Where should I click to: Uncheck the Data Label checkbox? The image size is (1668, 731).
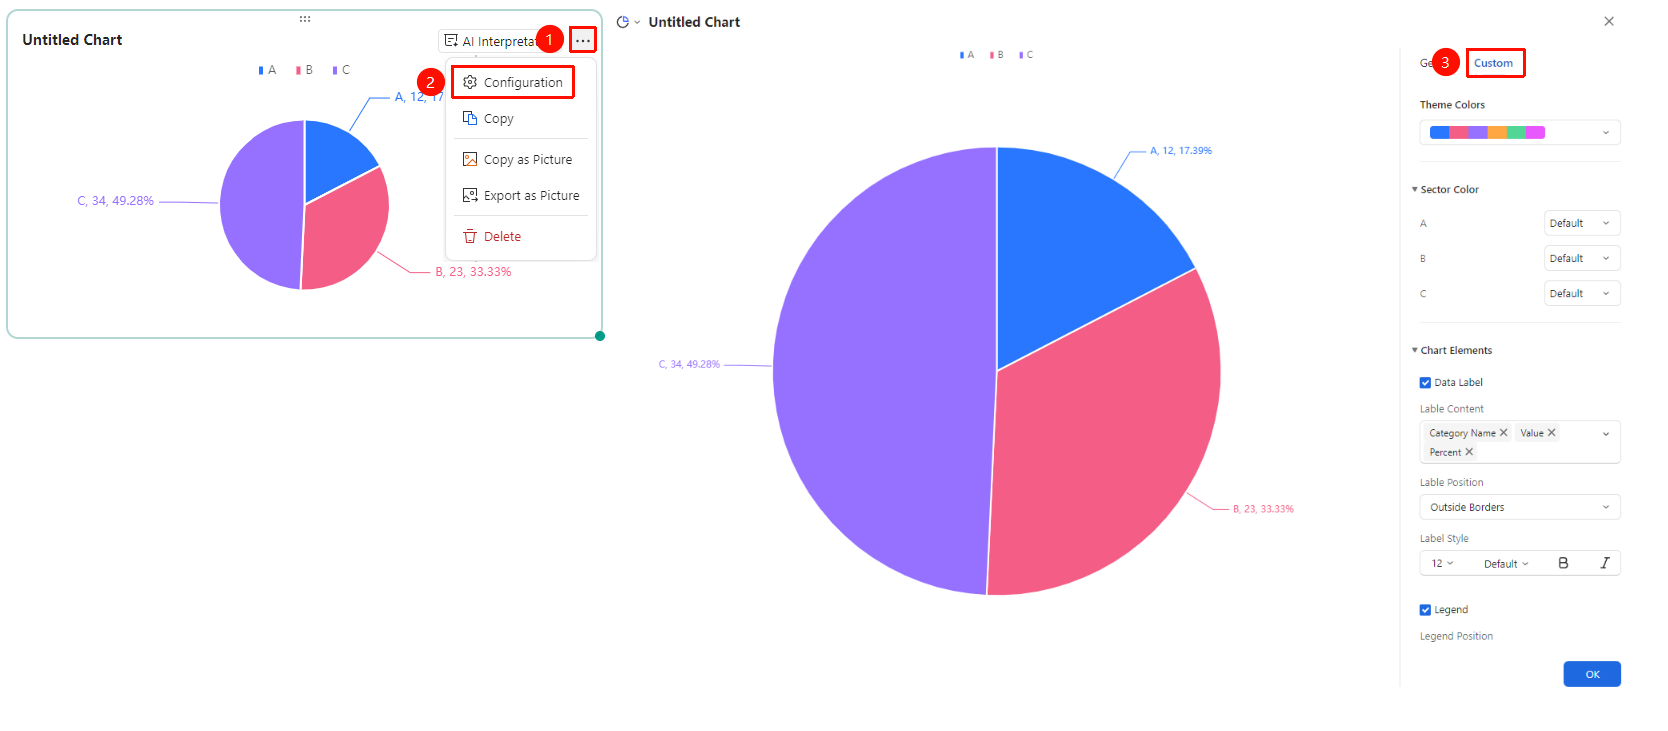(1425, 382)
